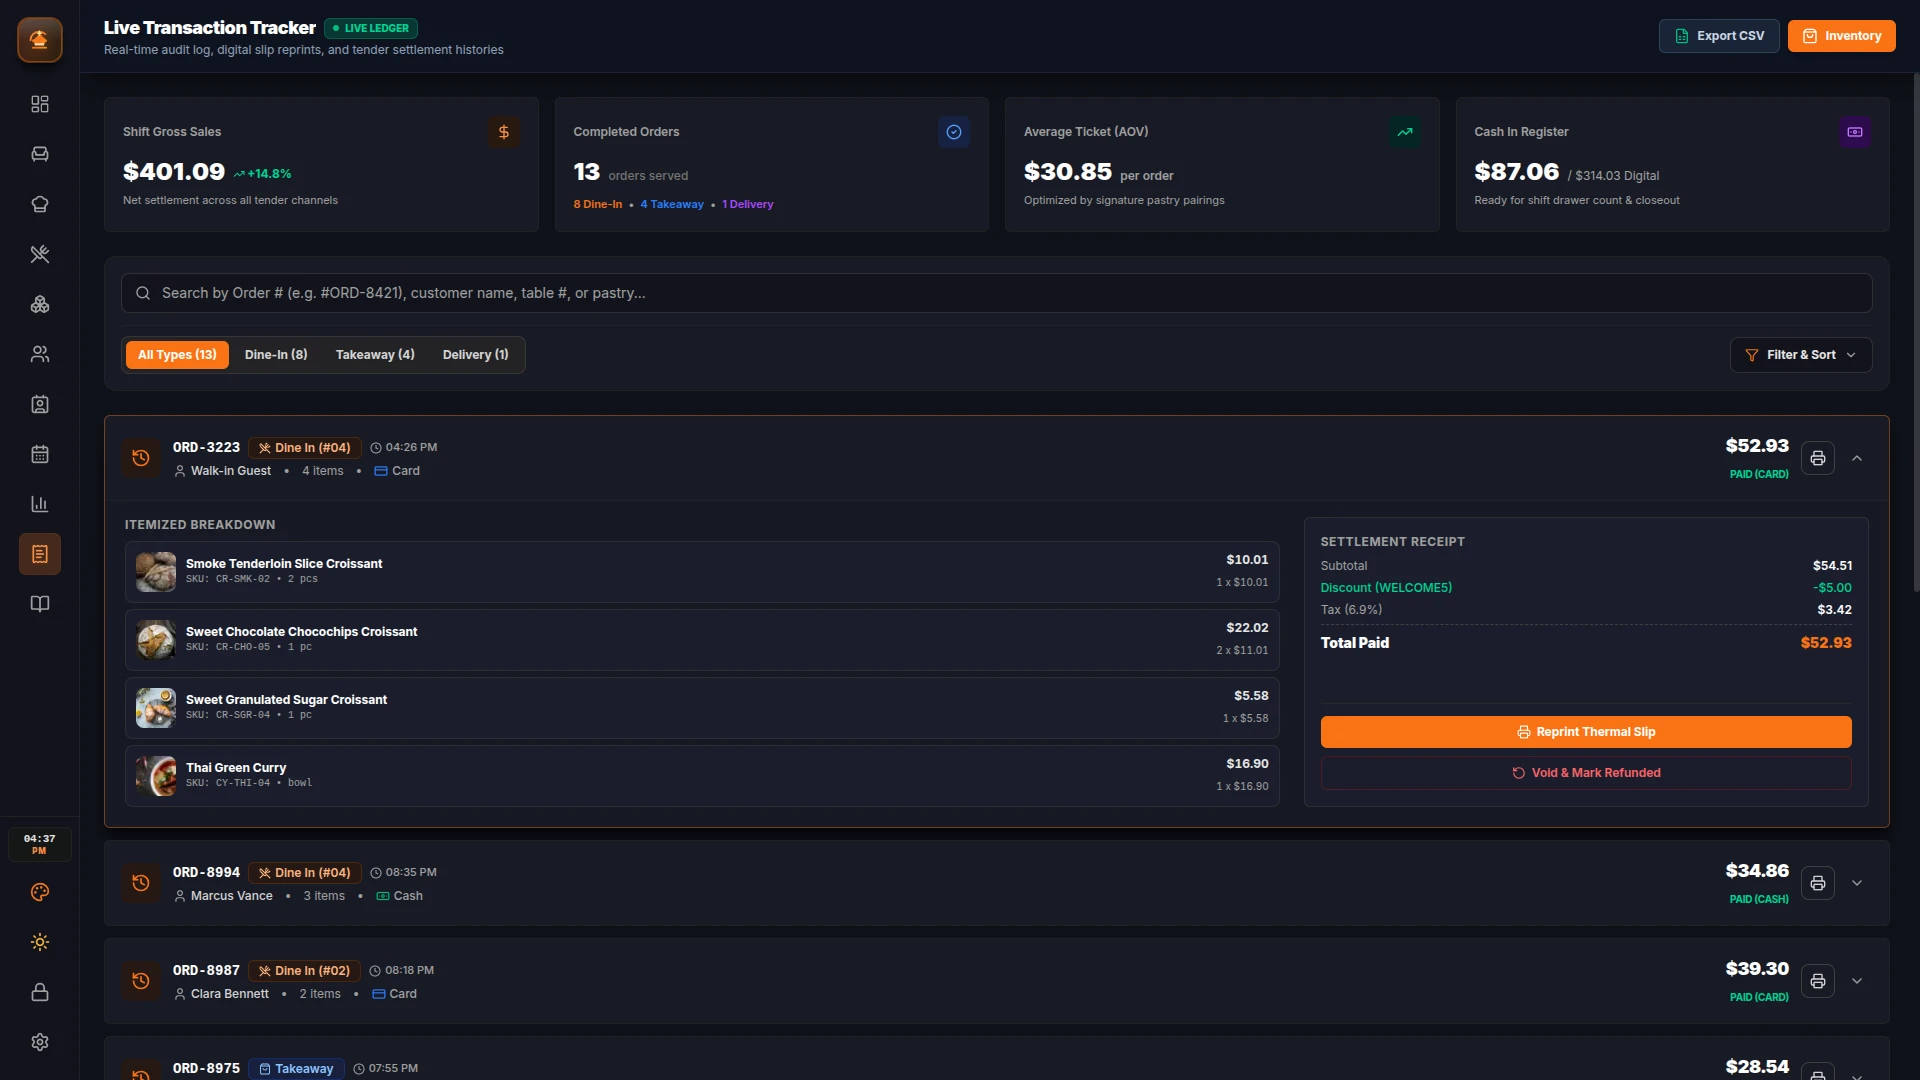Open the stacked boxes inventory icon in sidebar
The height and width of the screenshot is (1080, 1920).
click(40, 304)
